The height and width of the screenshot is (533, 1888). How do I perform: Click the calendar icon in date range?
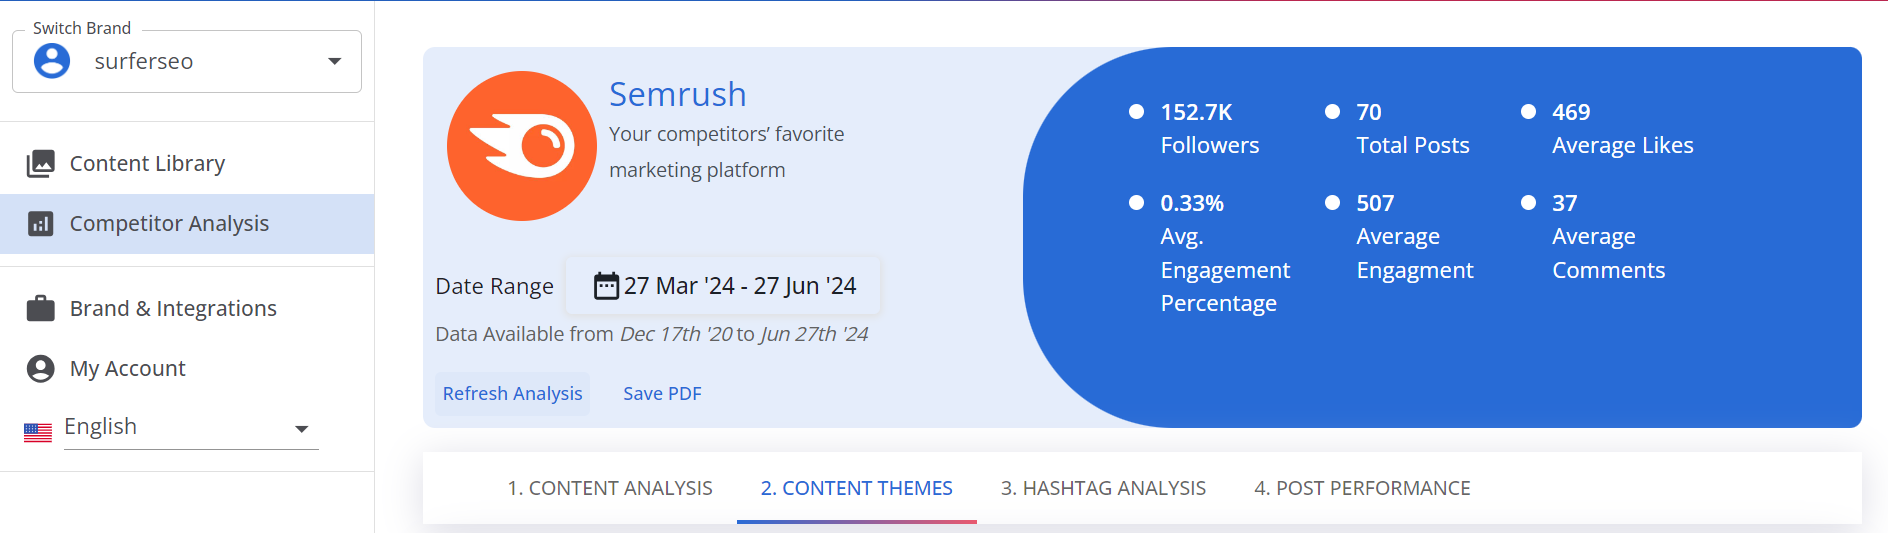click(606, 286)
